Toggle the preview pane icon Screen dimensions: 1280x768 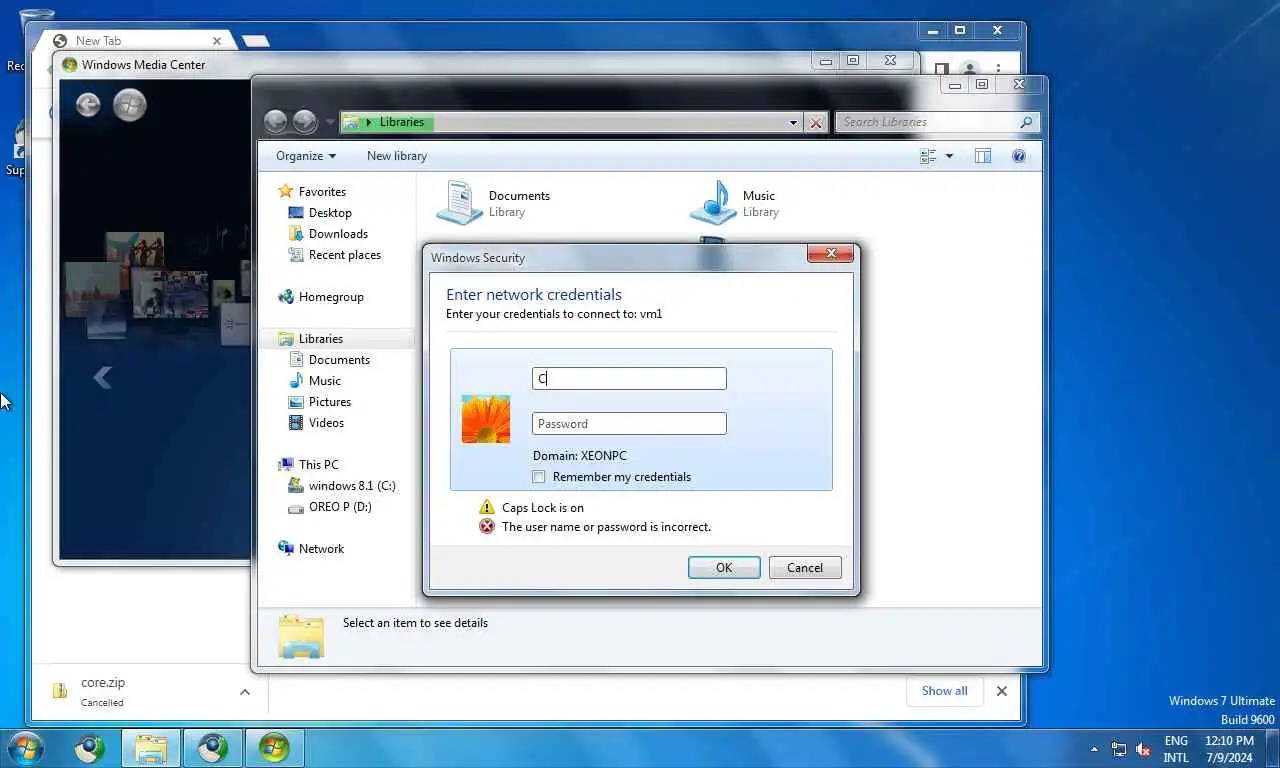coord(983,156)
